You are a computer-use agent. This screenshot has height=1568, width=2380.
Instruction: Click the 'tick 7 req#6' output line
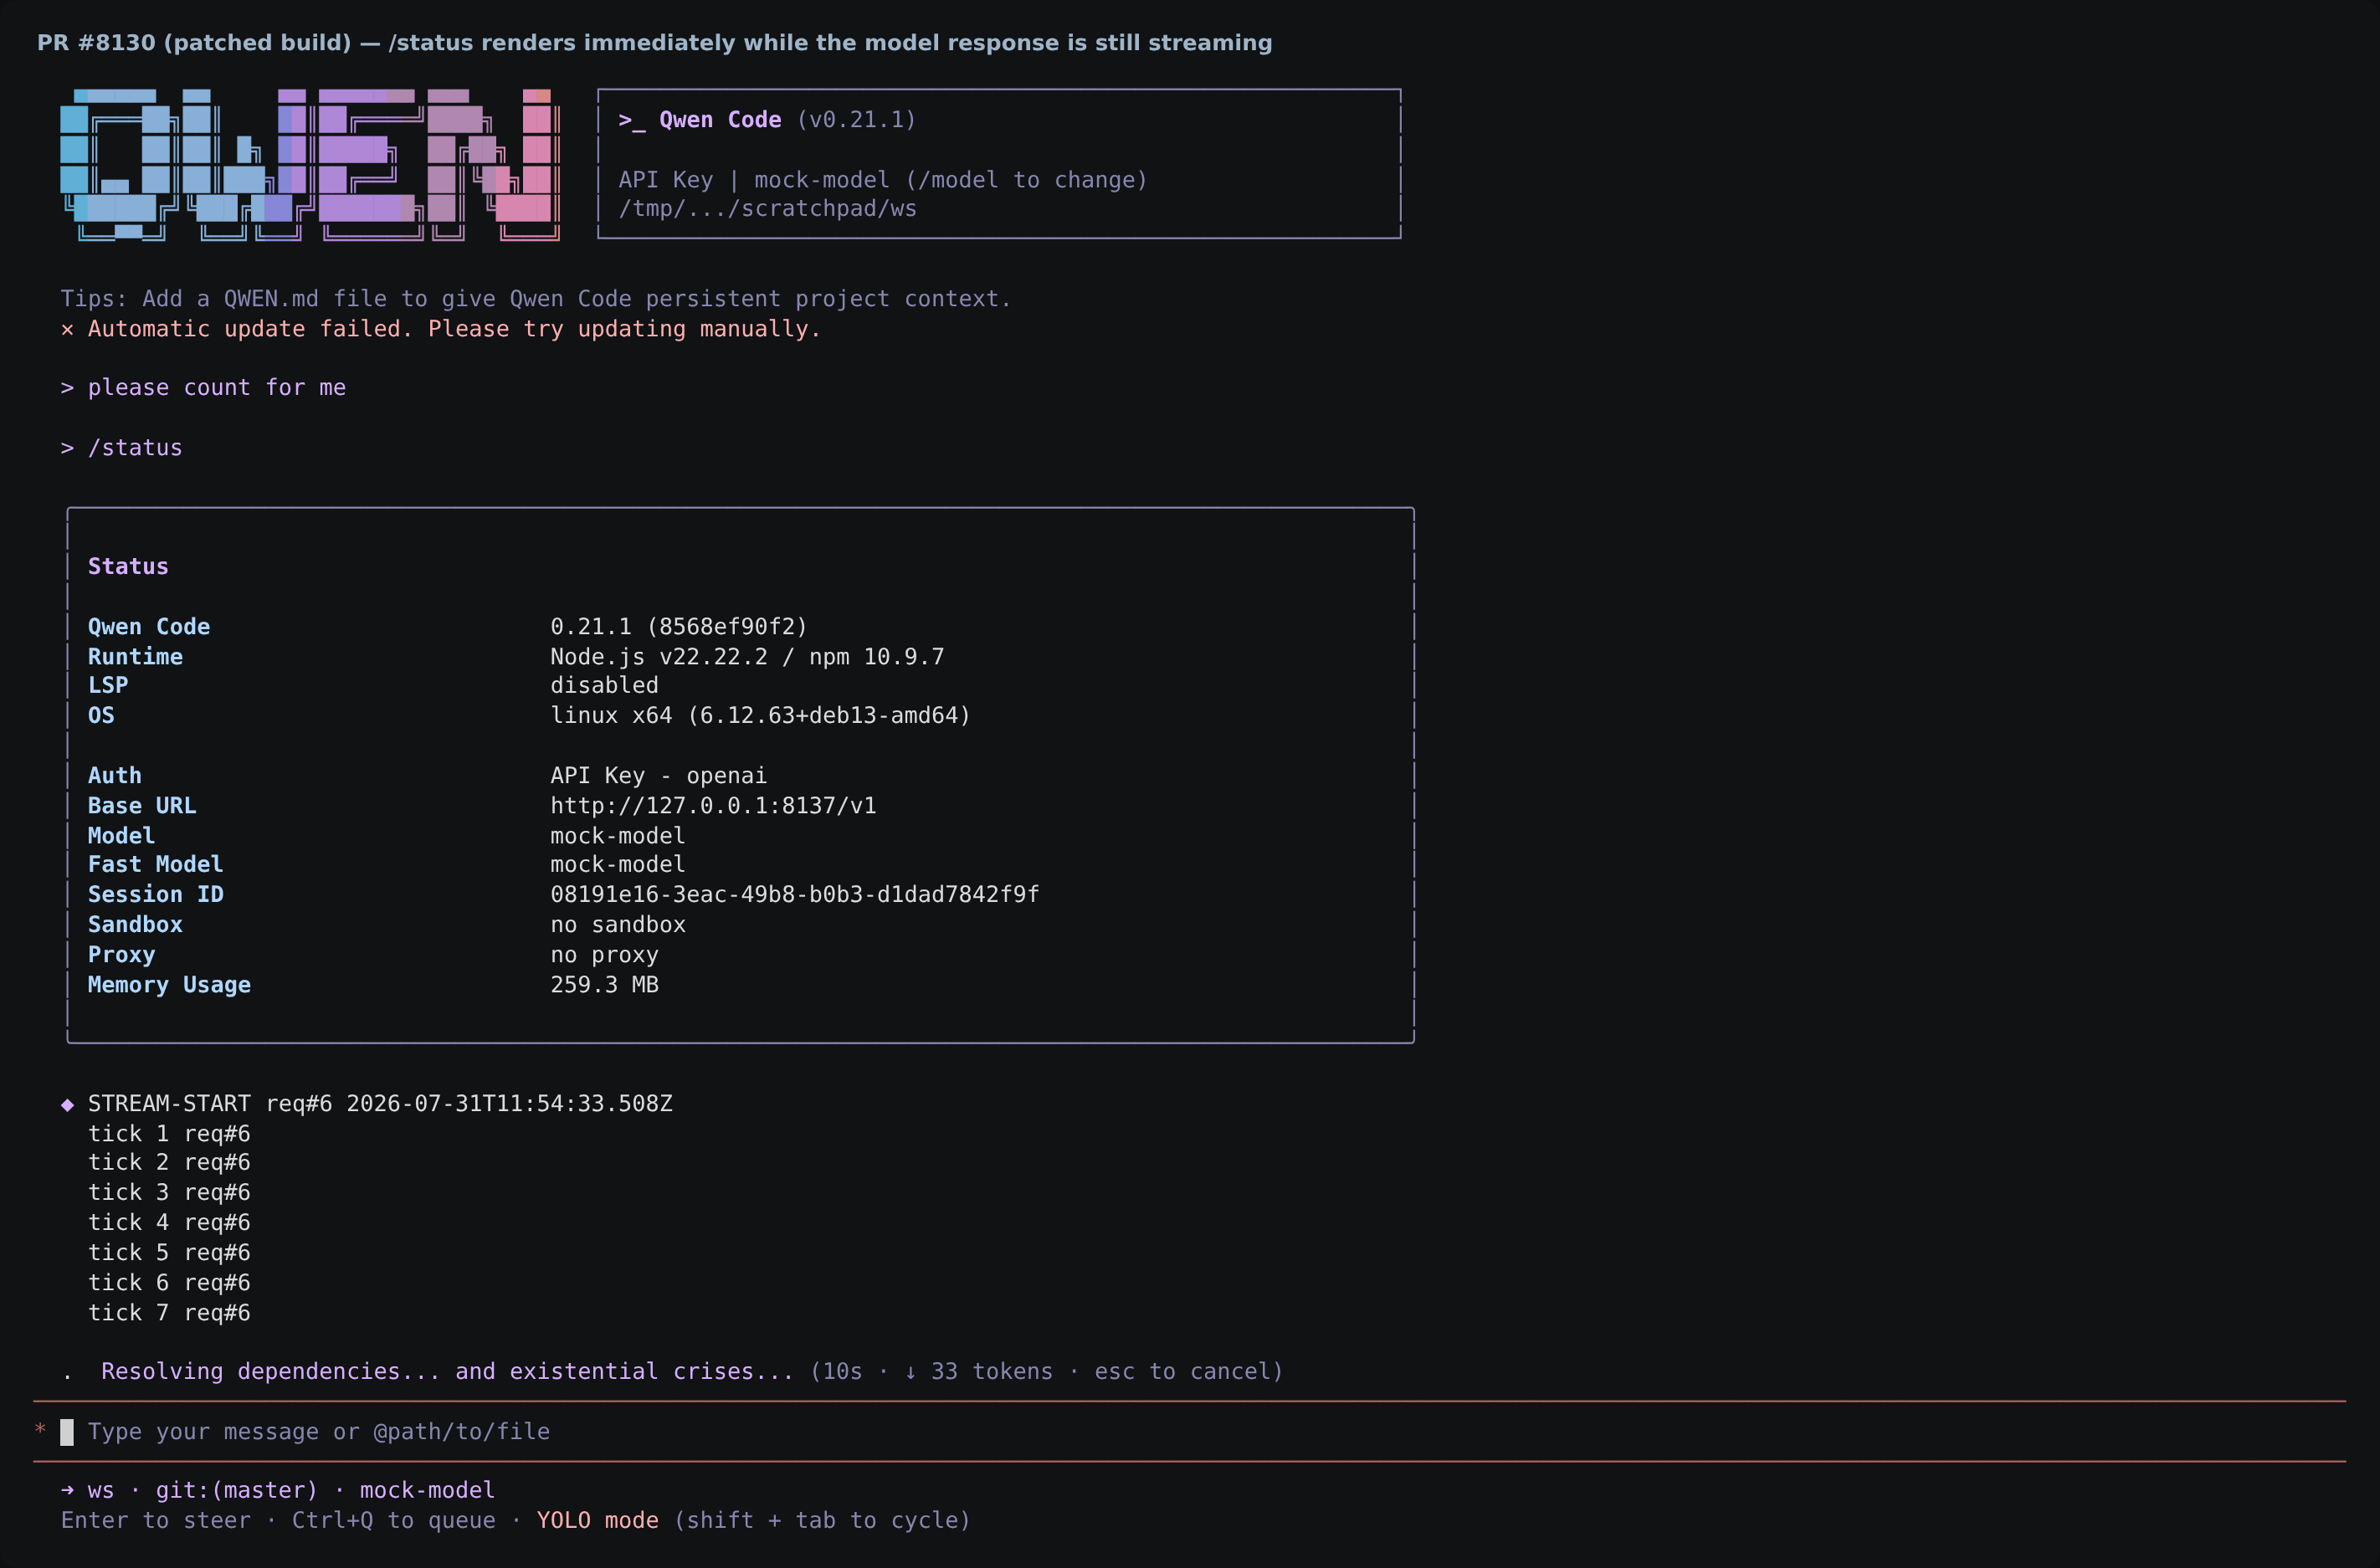169,1312
